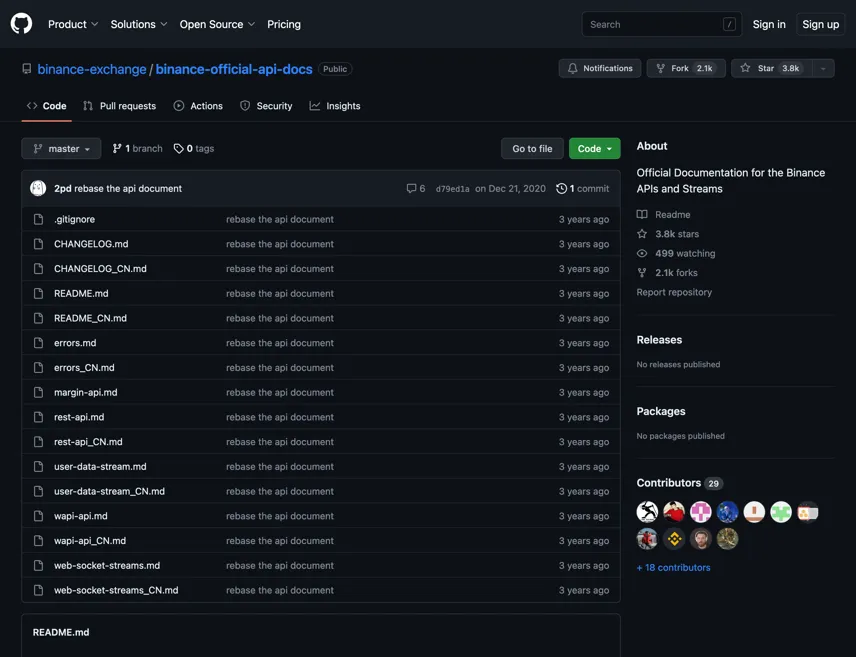Focus the Search input field
Image resolution: width=856 pixels, height=657 pixels.
click(x=661, y=25)
